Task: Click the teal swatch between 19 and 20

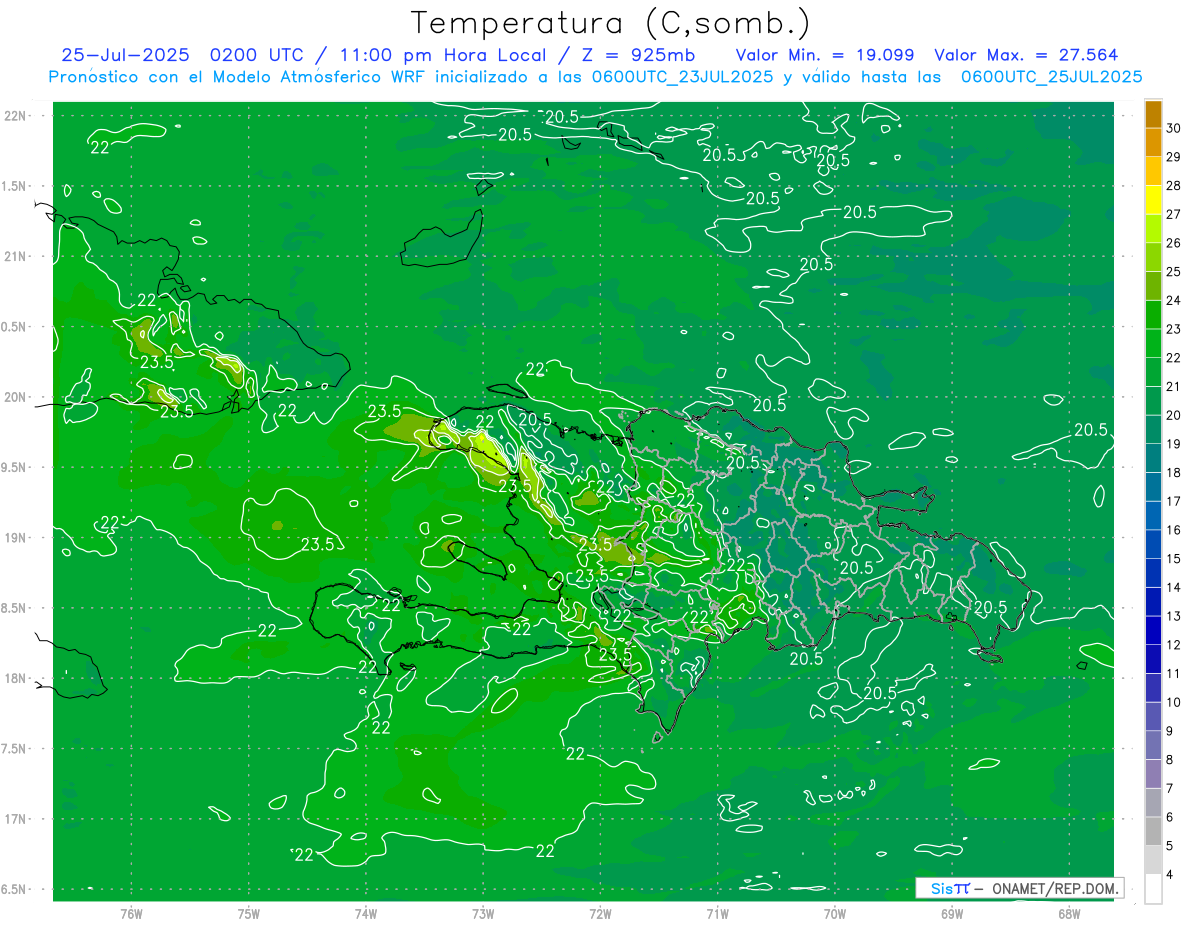Action: [x=1153, y=430]
